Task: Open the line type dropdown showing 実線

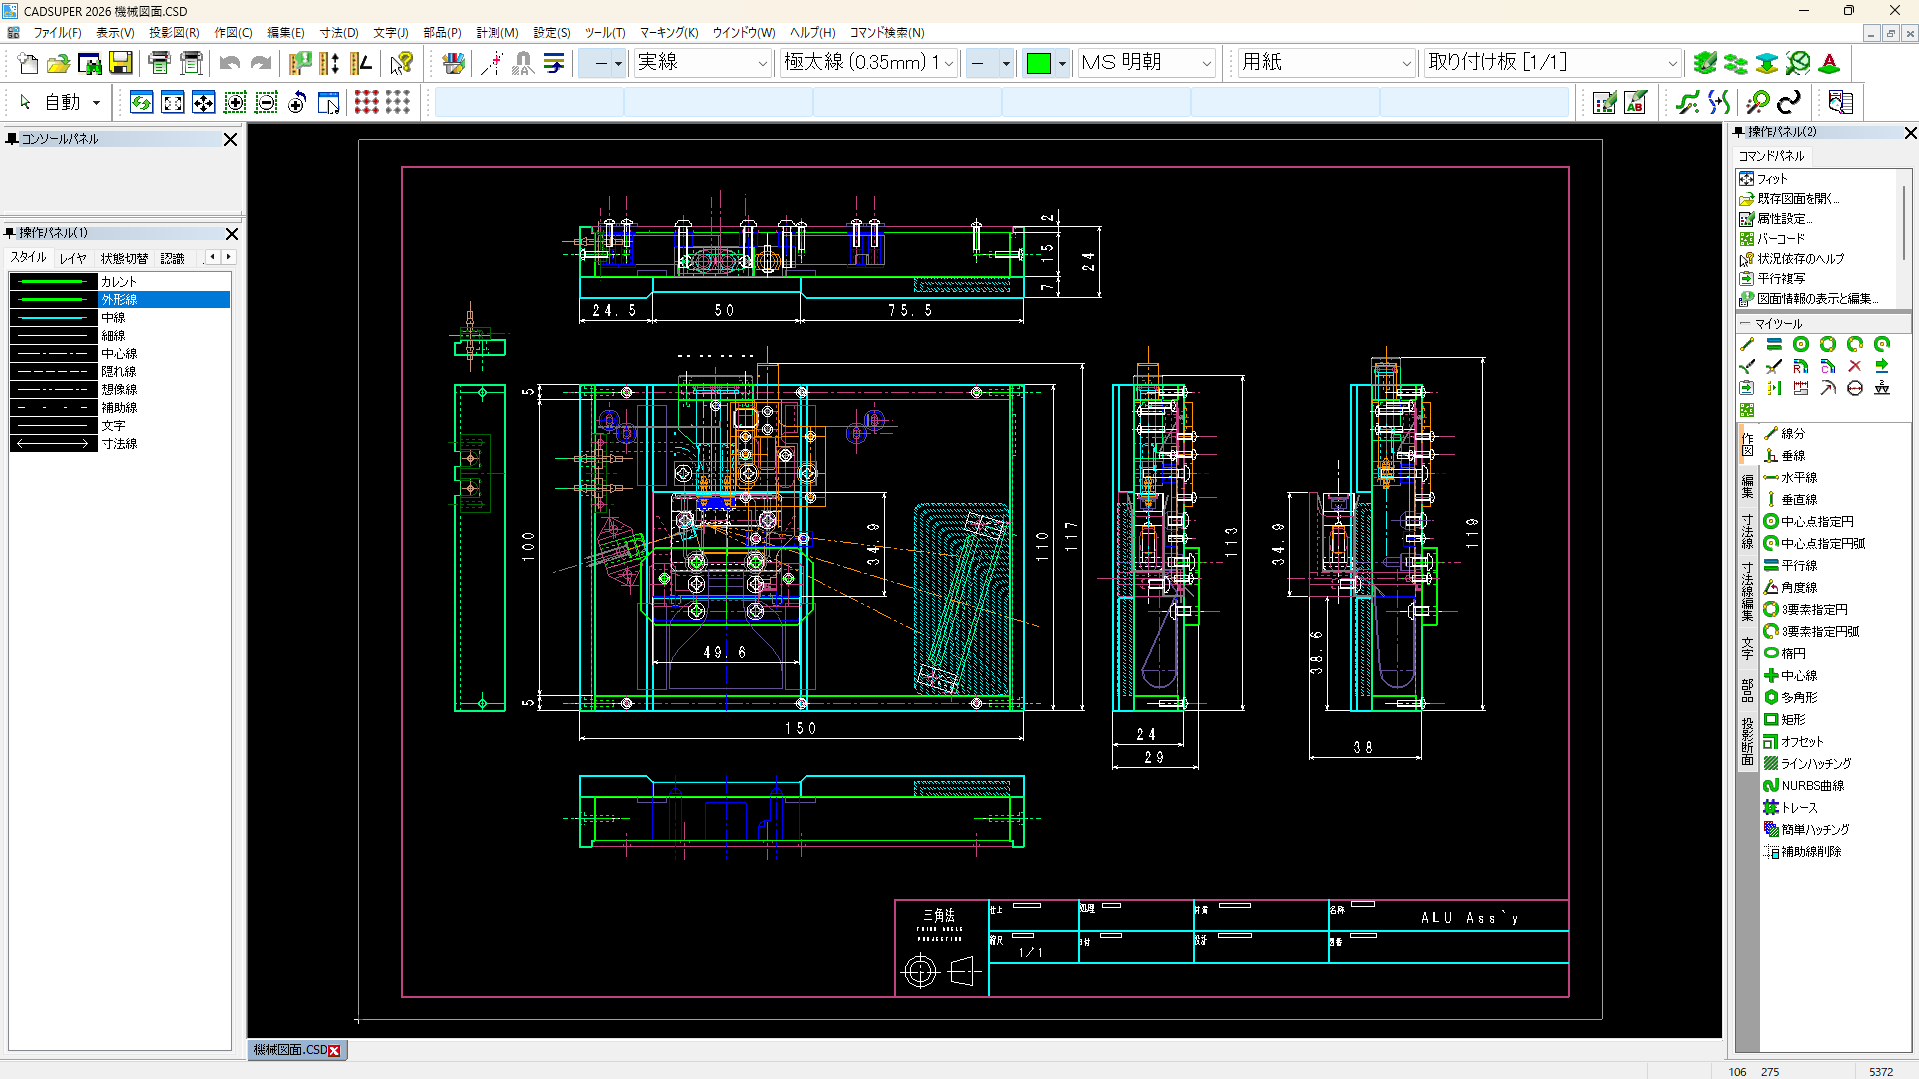Action: [x=703, y=63]
